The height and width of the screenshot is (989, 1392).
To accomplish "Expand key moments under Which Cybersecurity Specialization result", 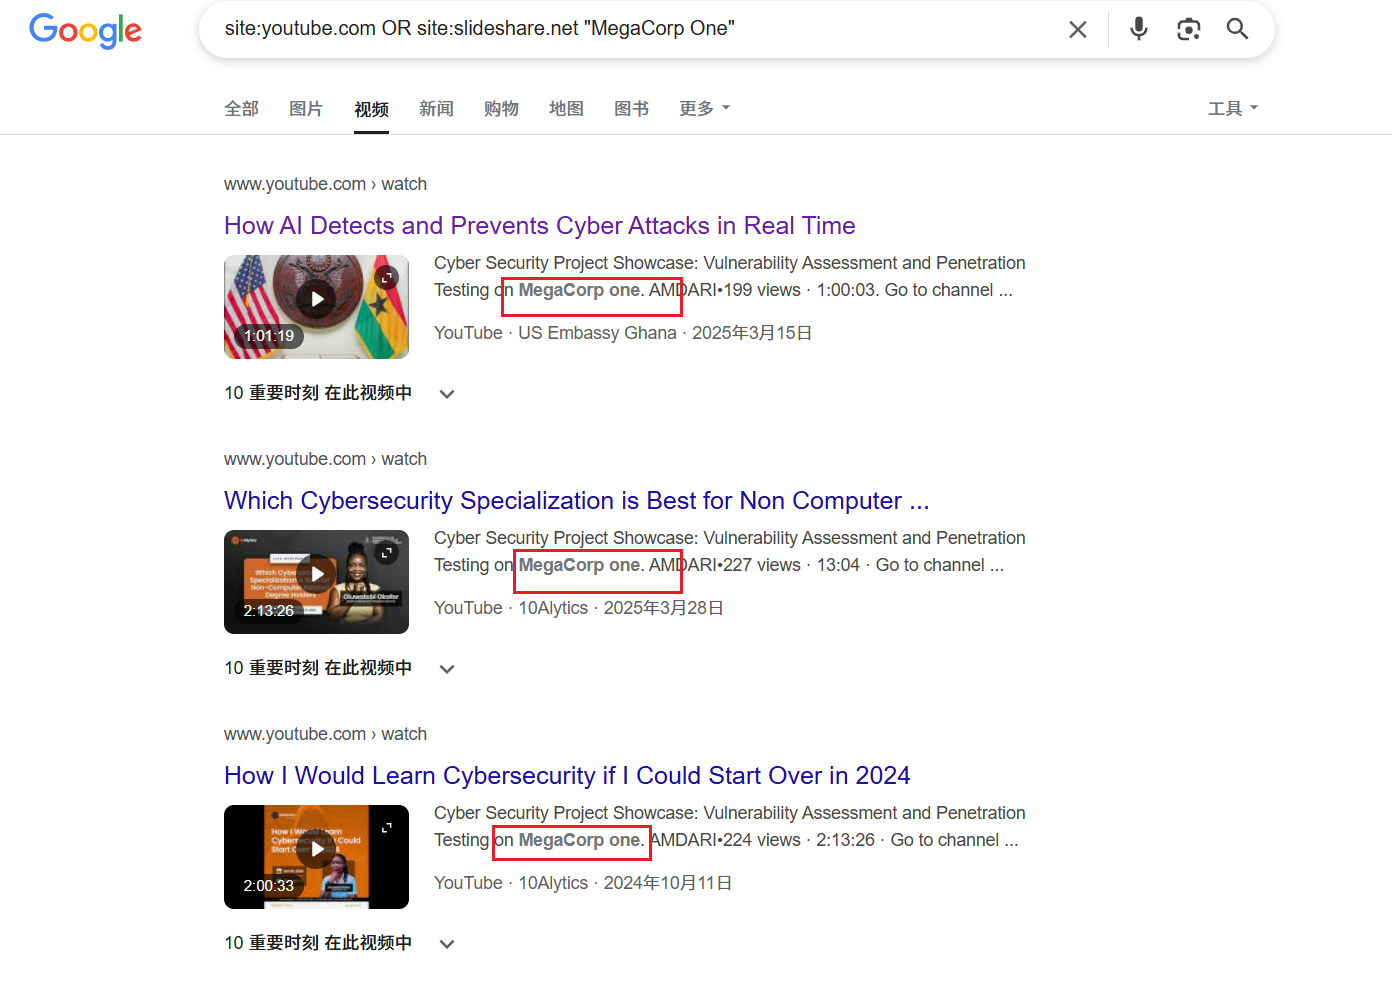I will [x=447, y=669].
